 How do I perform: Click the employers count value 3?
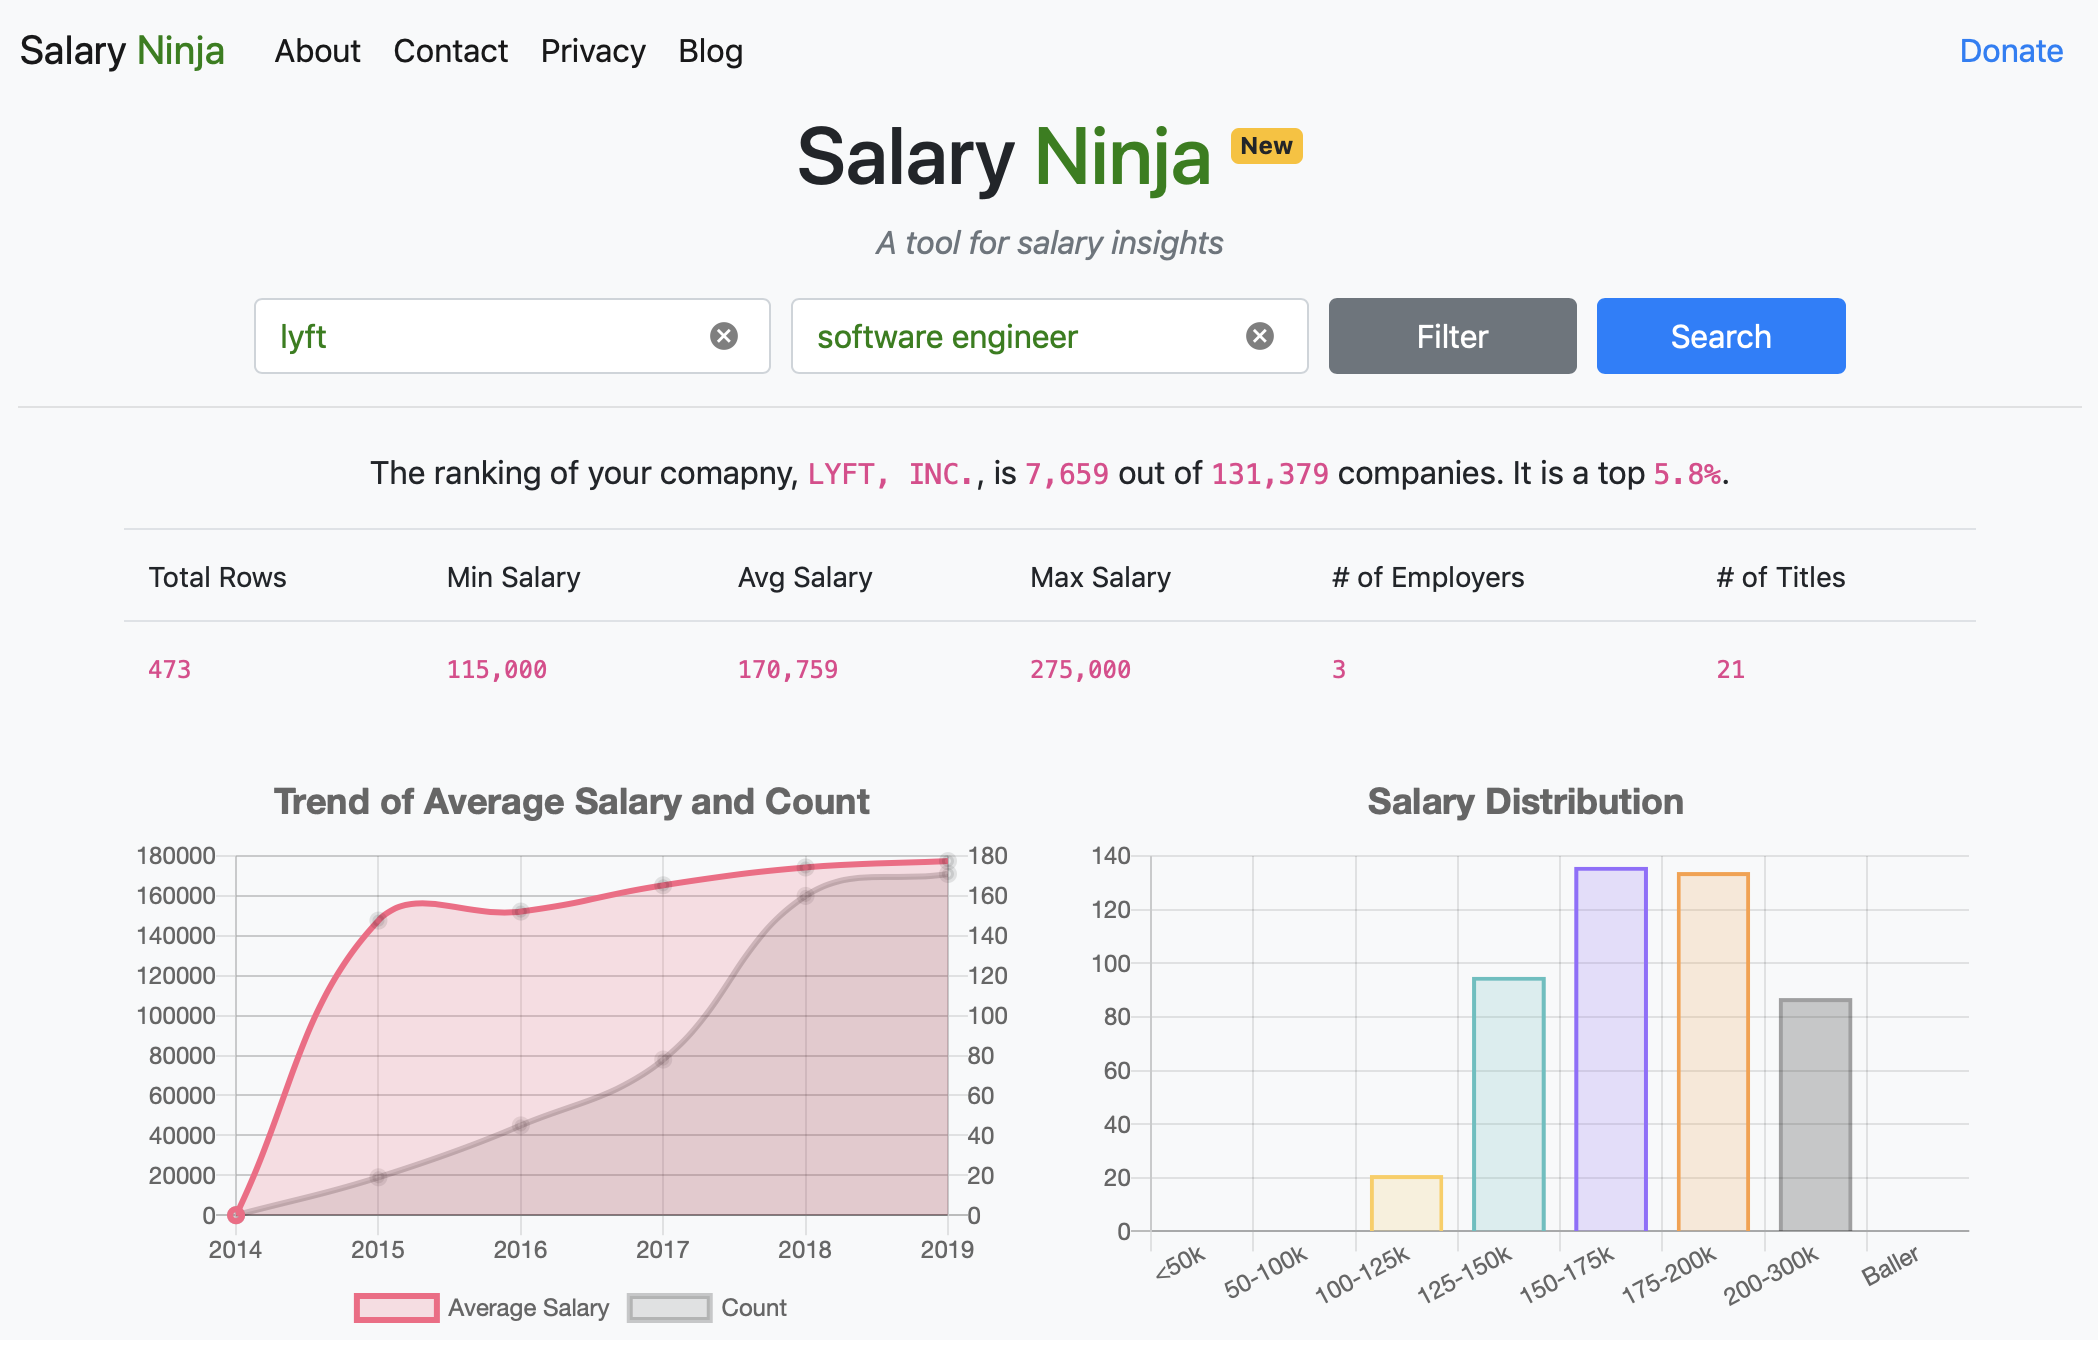pos(1339,669)
